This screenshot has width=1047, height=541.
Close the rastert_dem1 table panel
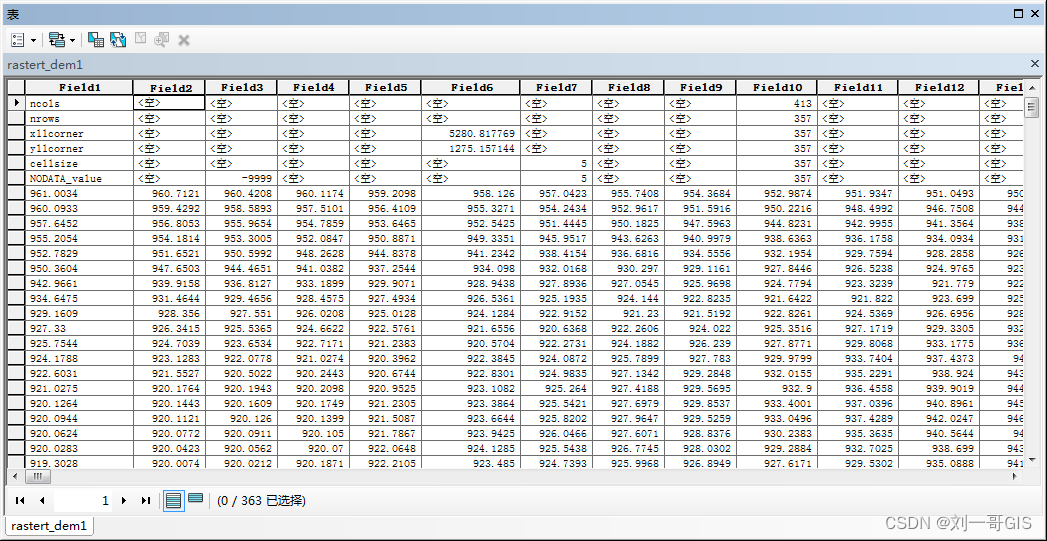coord(1035,64)
